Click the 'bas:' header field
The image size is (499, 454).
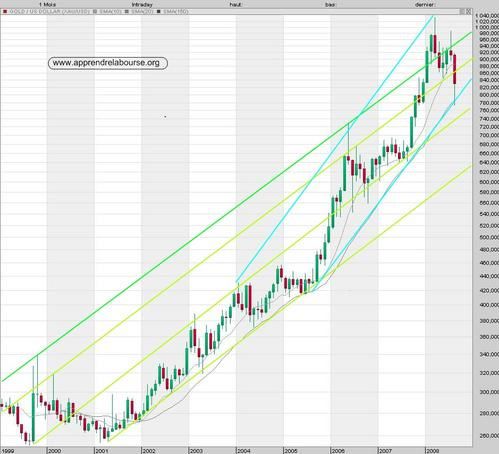point(331,5)
